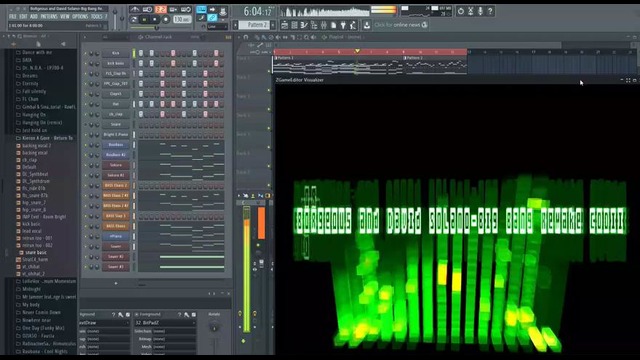Image resolution: width=640 pixels, height=360 pixels.
Task: Open the plugin picker plug icon
Action: tap(343, 25)
